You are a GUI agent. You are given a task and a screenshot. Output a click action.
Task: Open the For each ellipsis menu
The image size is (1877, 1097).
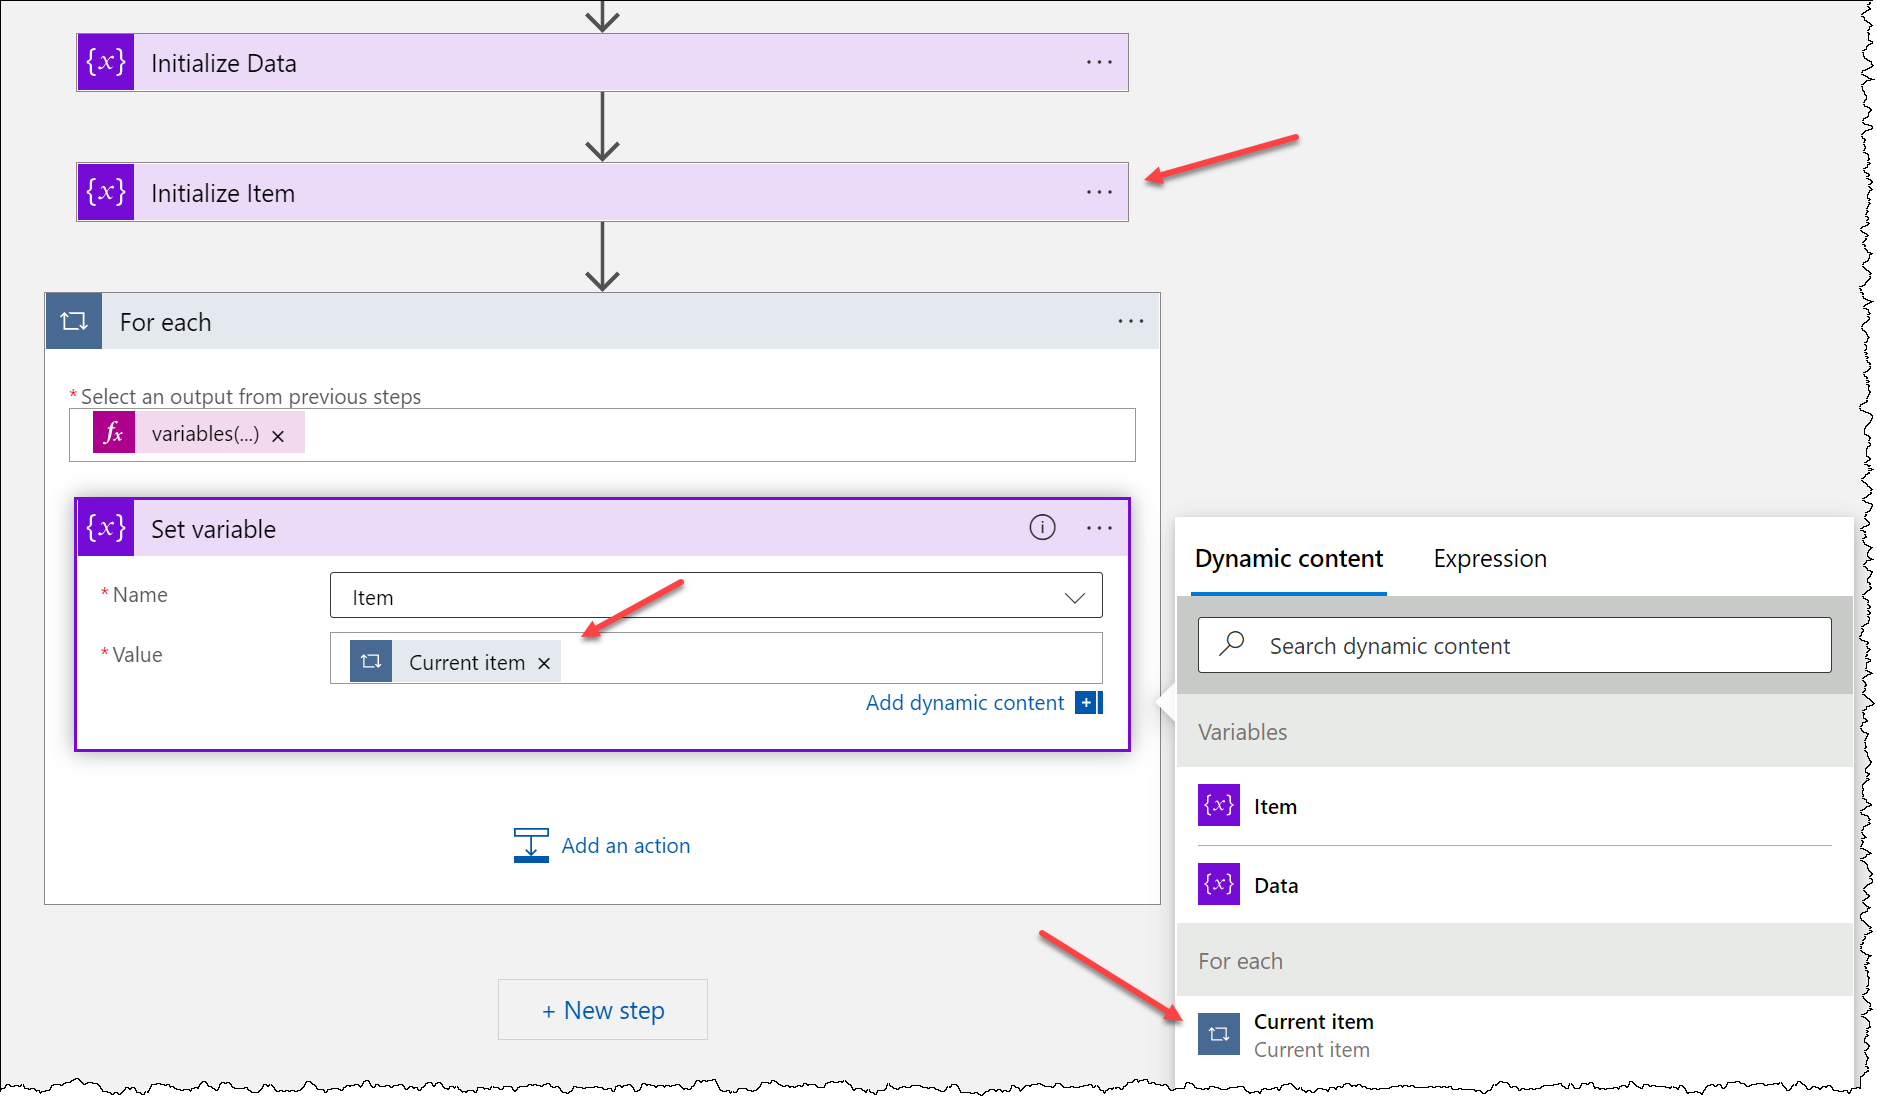pos(1131,321)
